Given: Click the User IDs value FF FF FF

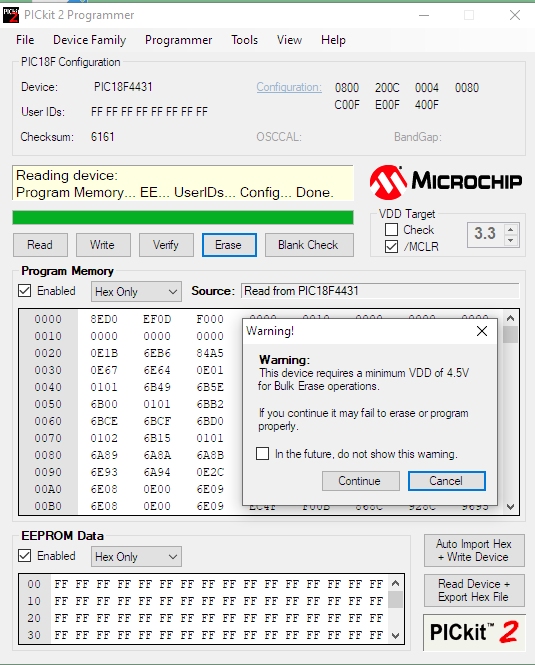Looking at the screenshot, I should (x=149, y=112).
